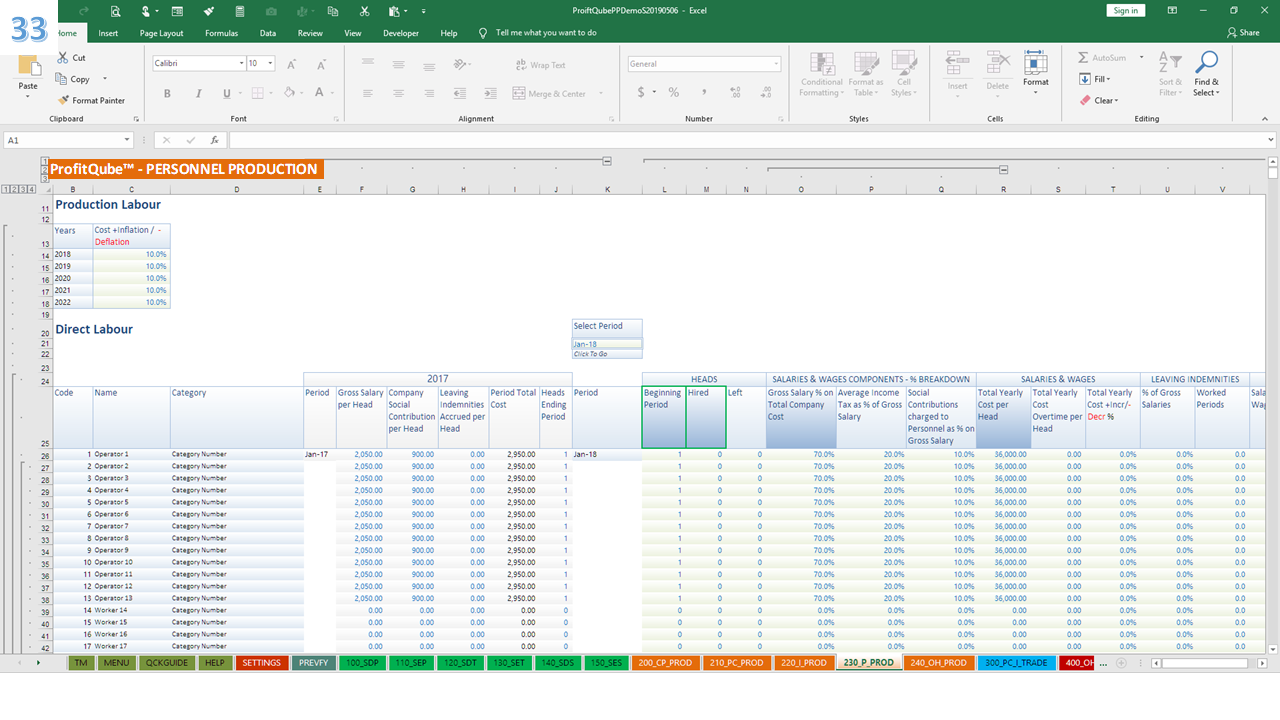The height and width of the screenshot is (720, 1280).
Task: Click the Borders icon in Font group
Action: coord(257,93)
